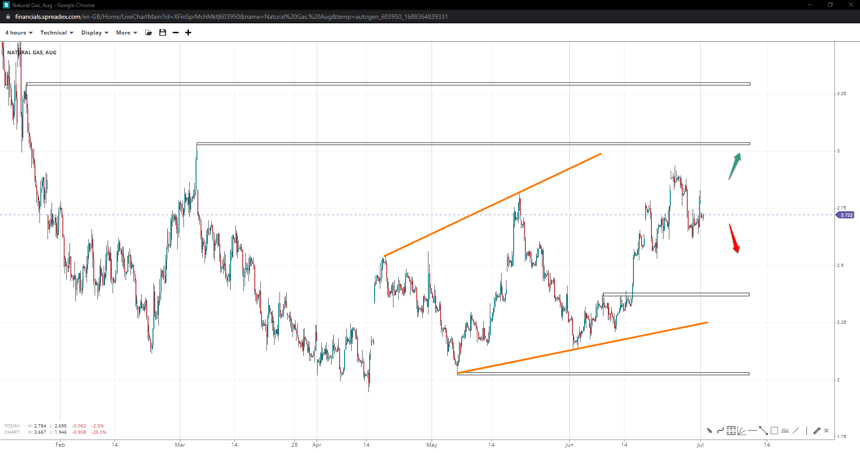Open the 4 hours timeframe dropdown
The height and width of the screenshot is (453, 860).
(19, 33)
